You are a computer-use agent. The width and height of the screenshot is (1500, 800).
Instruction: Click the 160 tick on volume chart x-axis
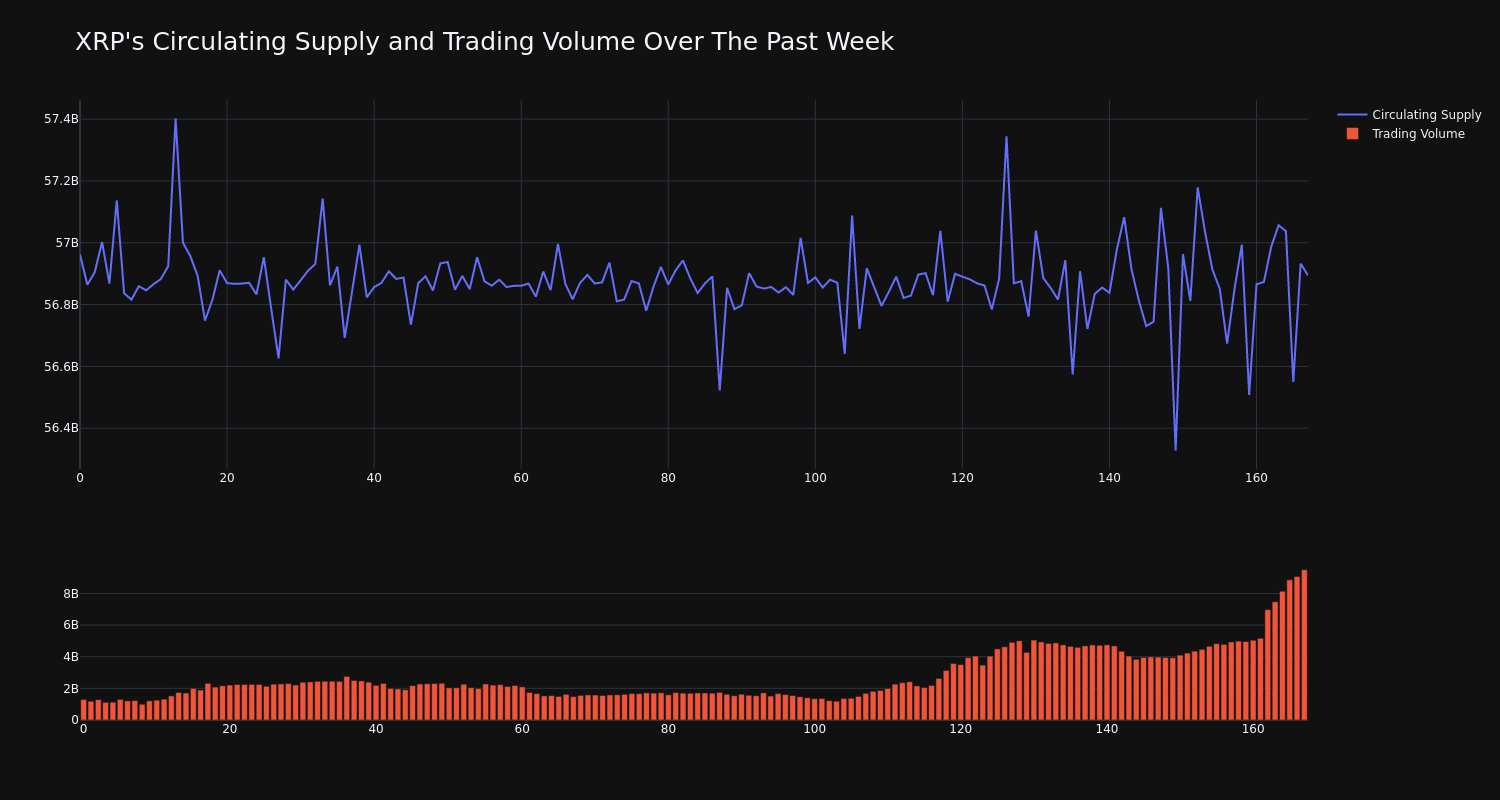pyautogui.click(x=1253, y=729)
